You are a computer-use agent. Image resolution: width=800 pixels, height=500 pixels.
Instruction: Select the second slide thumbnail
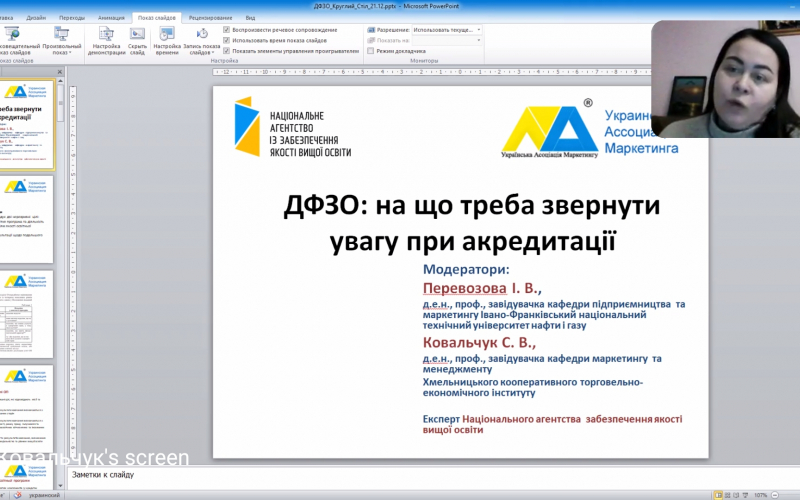(x=26, y=219)
